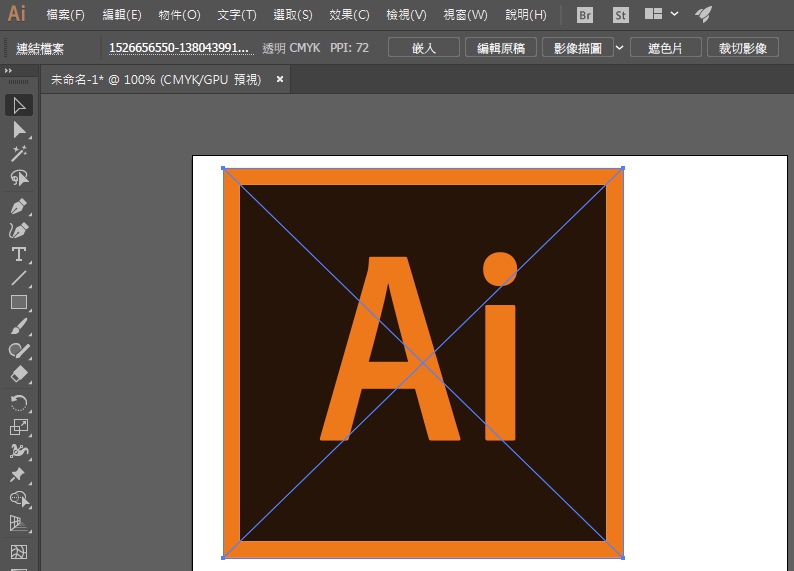Screen dimensions: 794x571
Task: Click the 裁切影像 button
Action: (743, 48)
